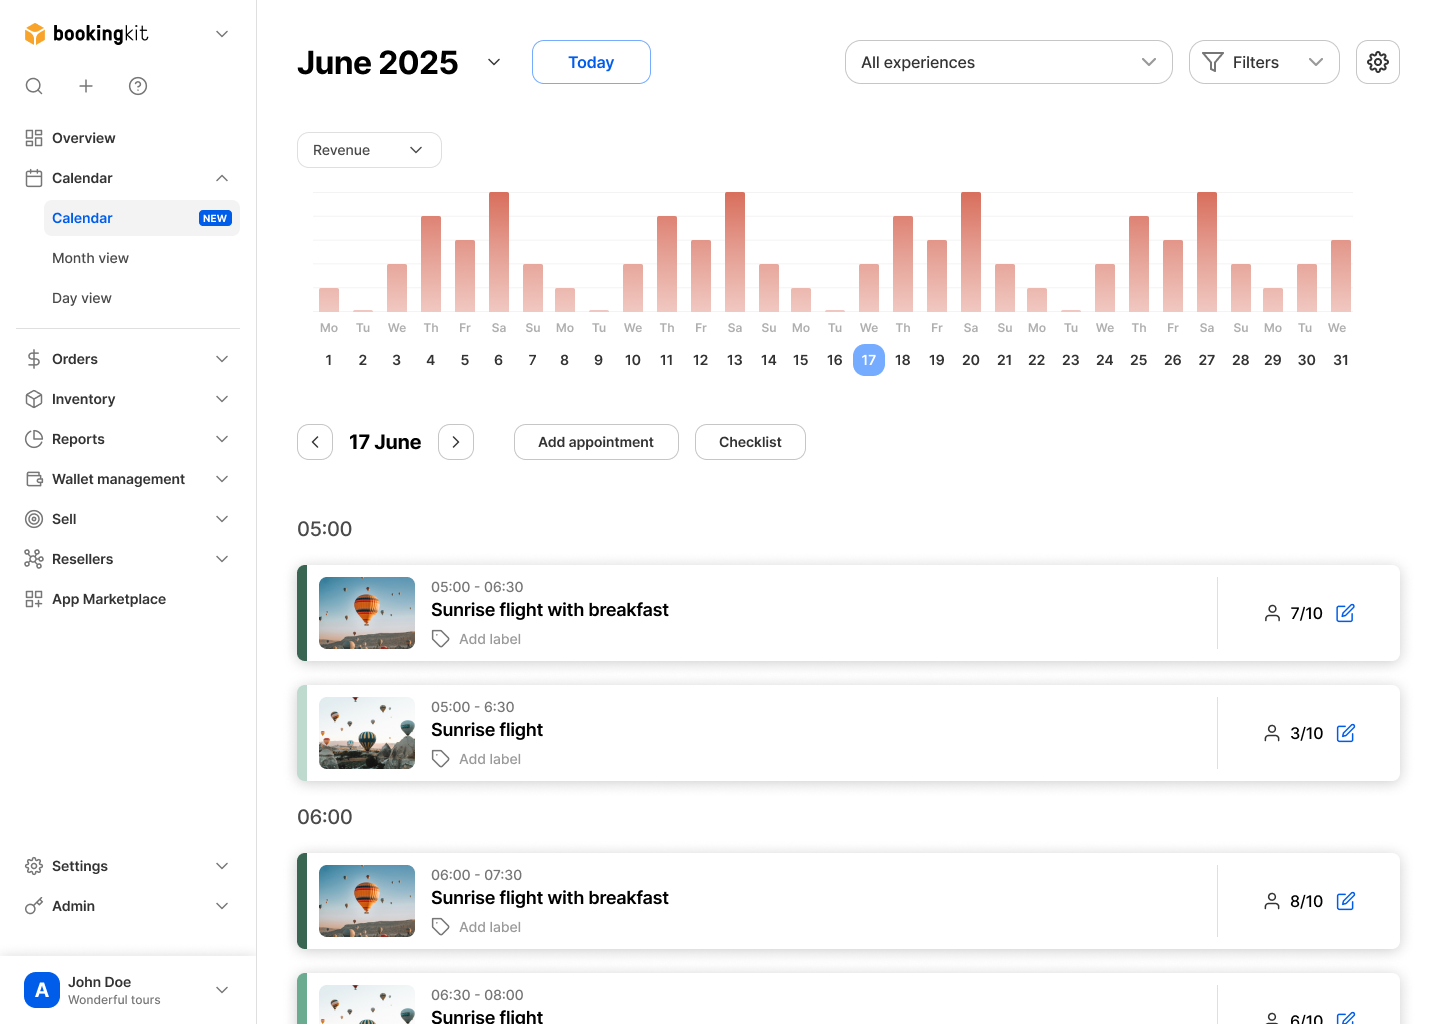The image size is (1440, 1024).
Task: Open the calendar settings gear icon
Action: (x=1378, y=62)
